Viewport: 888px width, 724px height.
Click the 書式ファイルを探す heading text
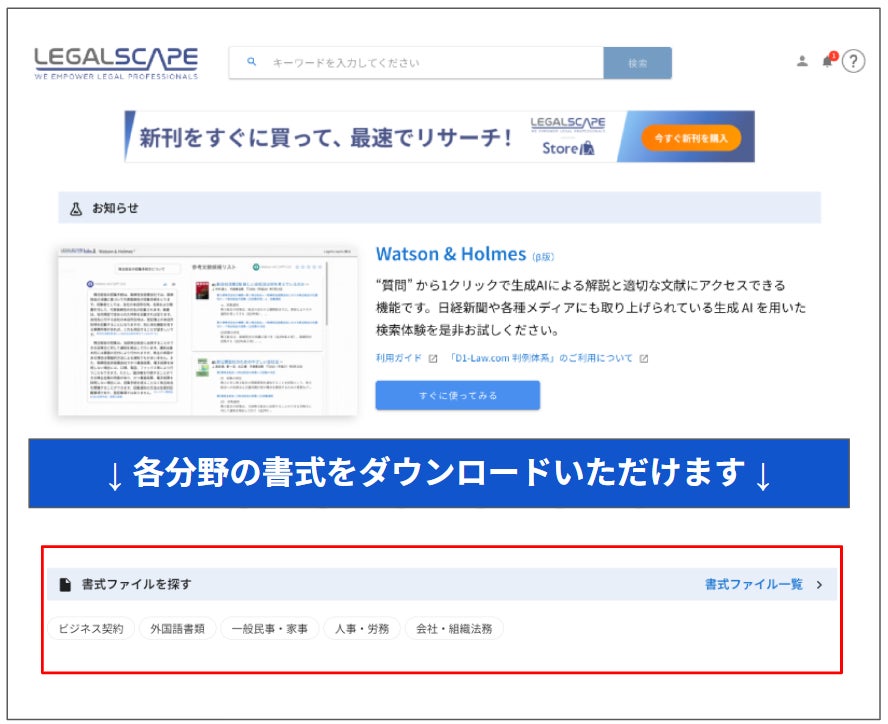[x=136, y=584]
